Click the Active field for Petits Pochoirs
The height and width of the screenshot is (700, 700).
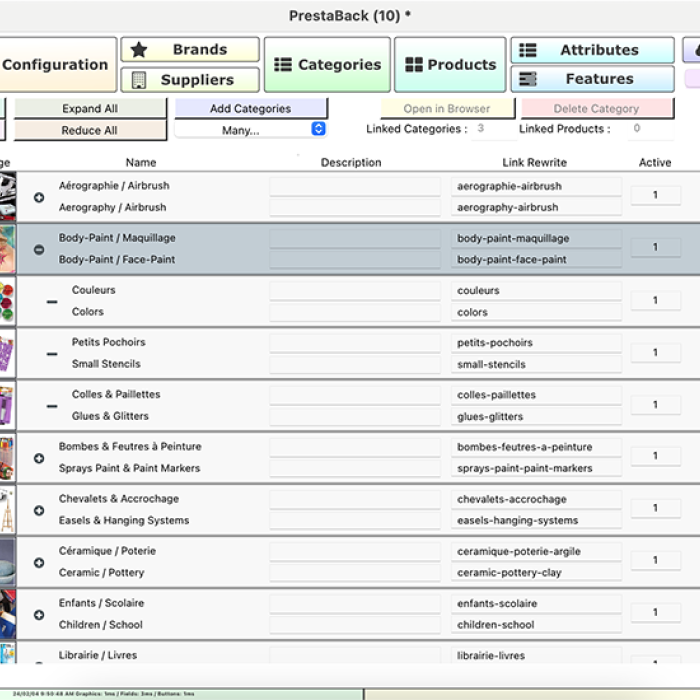[x=655, y=352]
